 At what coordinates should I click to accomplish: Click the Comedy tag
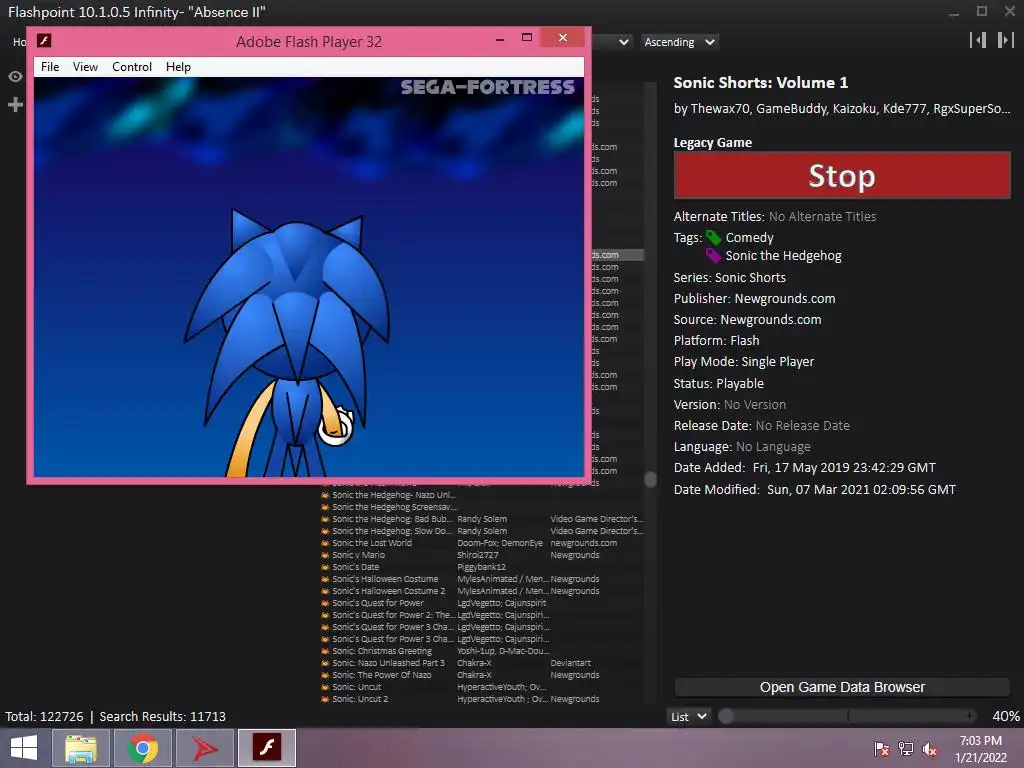pos(749,238)
